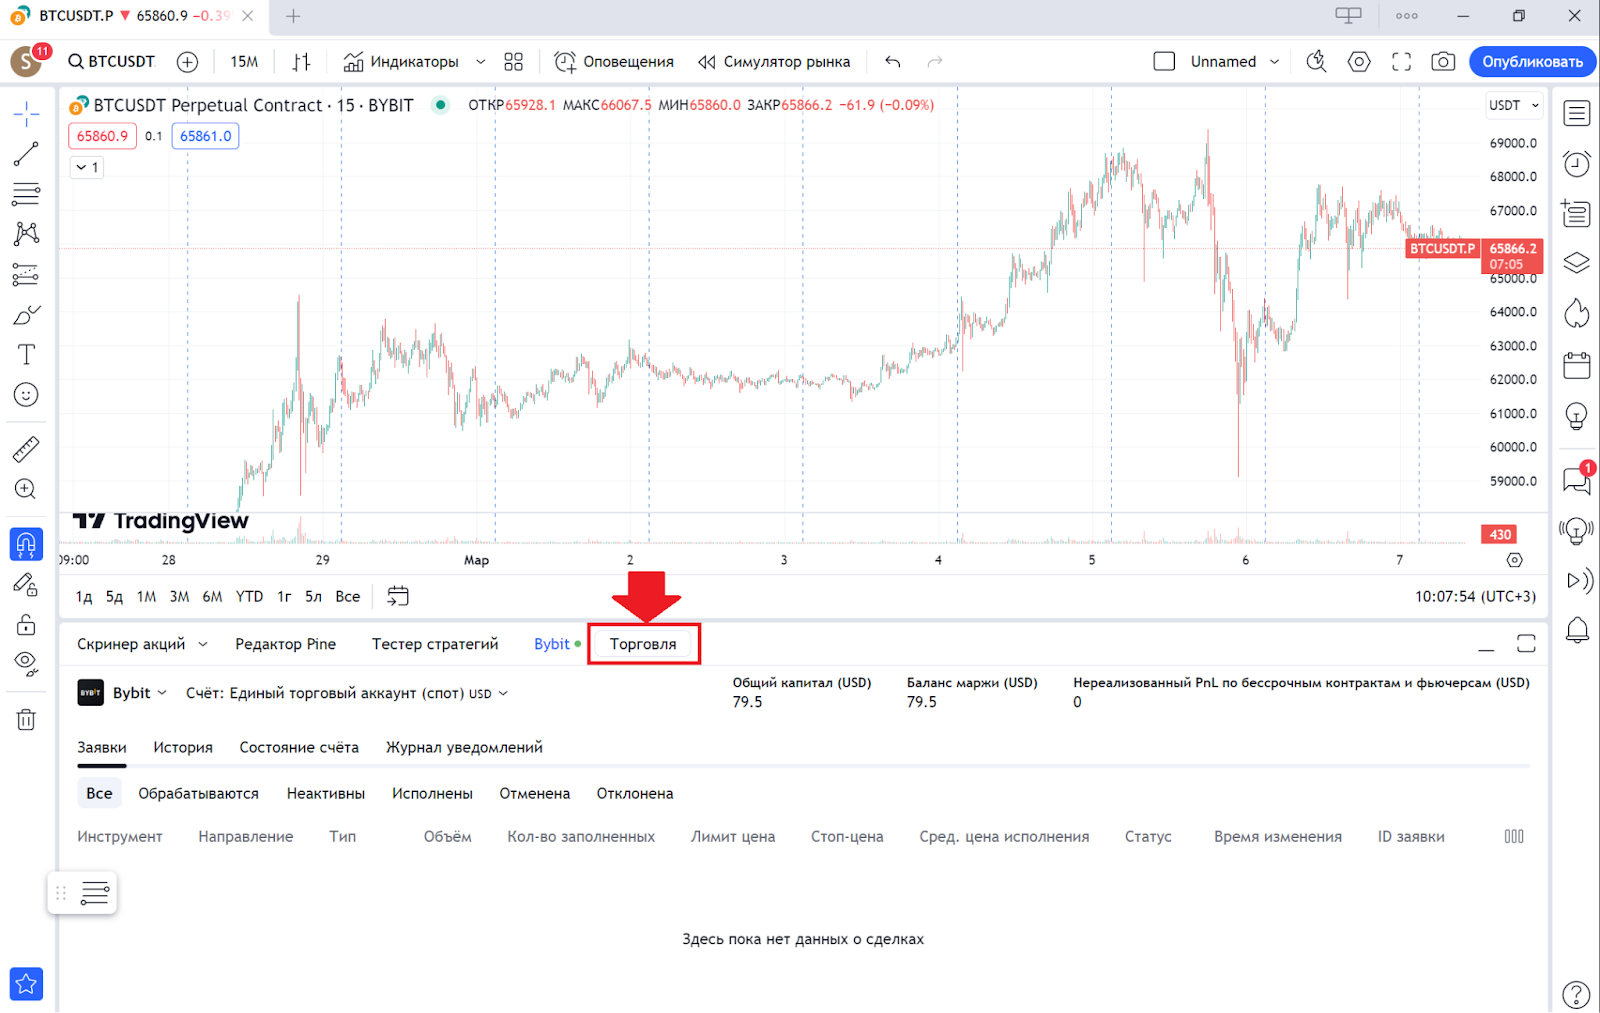
Task: Click the add symbol plus icon
Action: click(x=187, y=62)
